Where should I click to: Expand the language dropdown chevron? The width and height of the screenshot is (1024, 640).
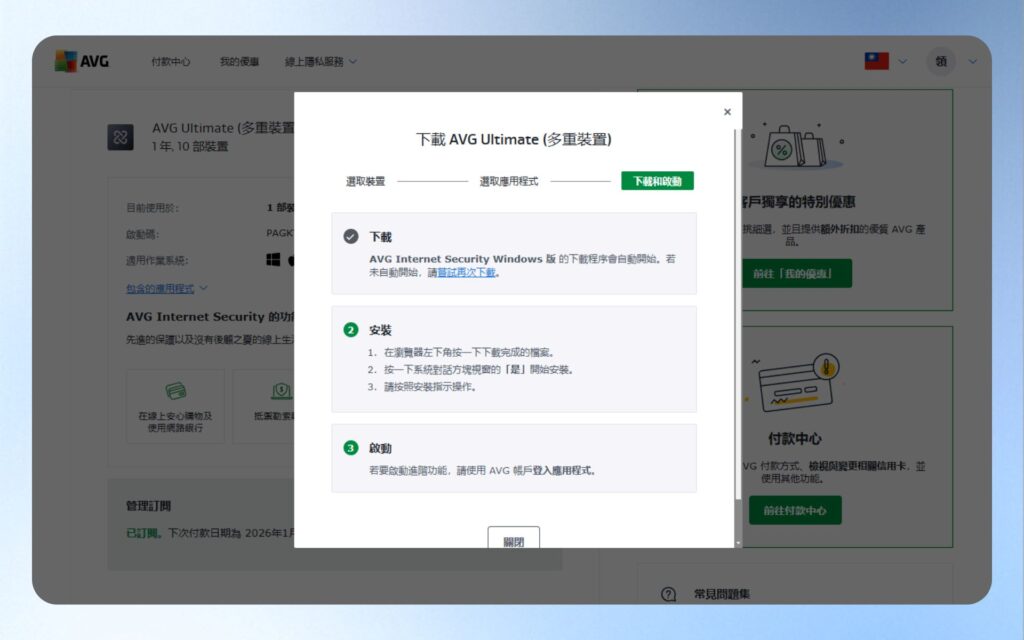pyautogui.click(x=903, y=61)
